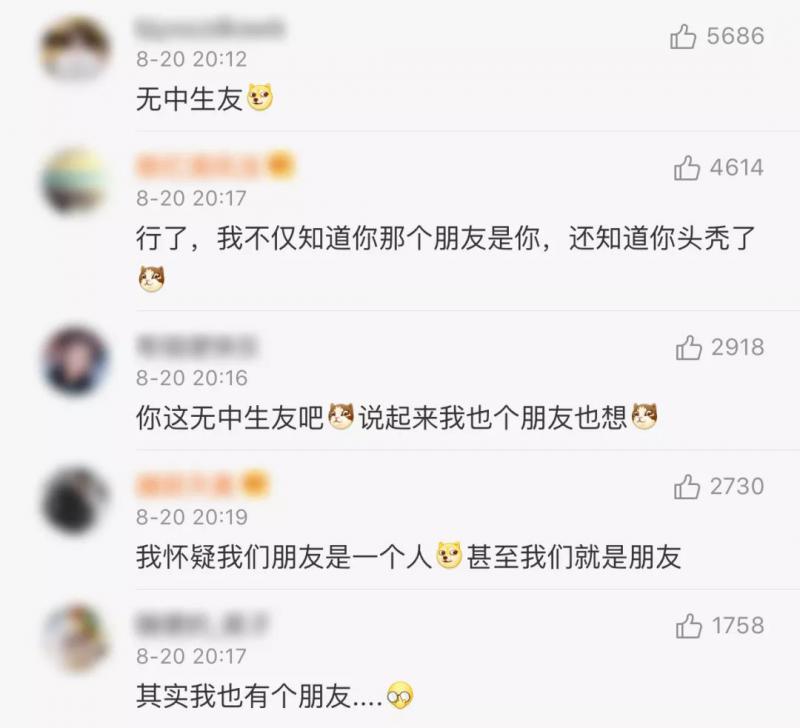
Task: Click cat emoji below 头秃了 comment
Action: point(152,279)
